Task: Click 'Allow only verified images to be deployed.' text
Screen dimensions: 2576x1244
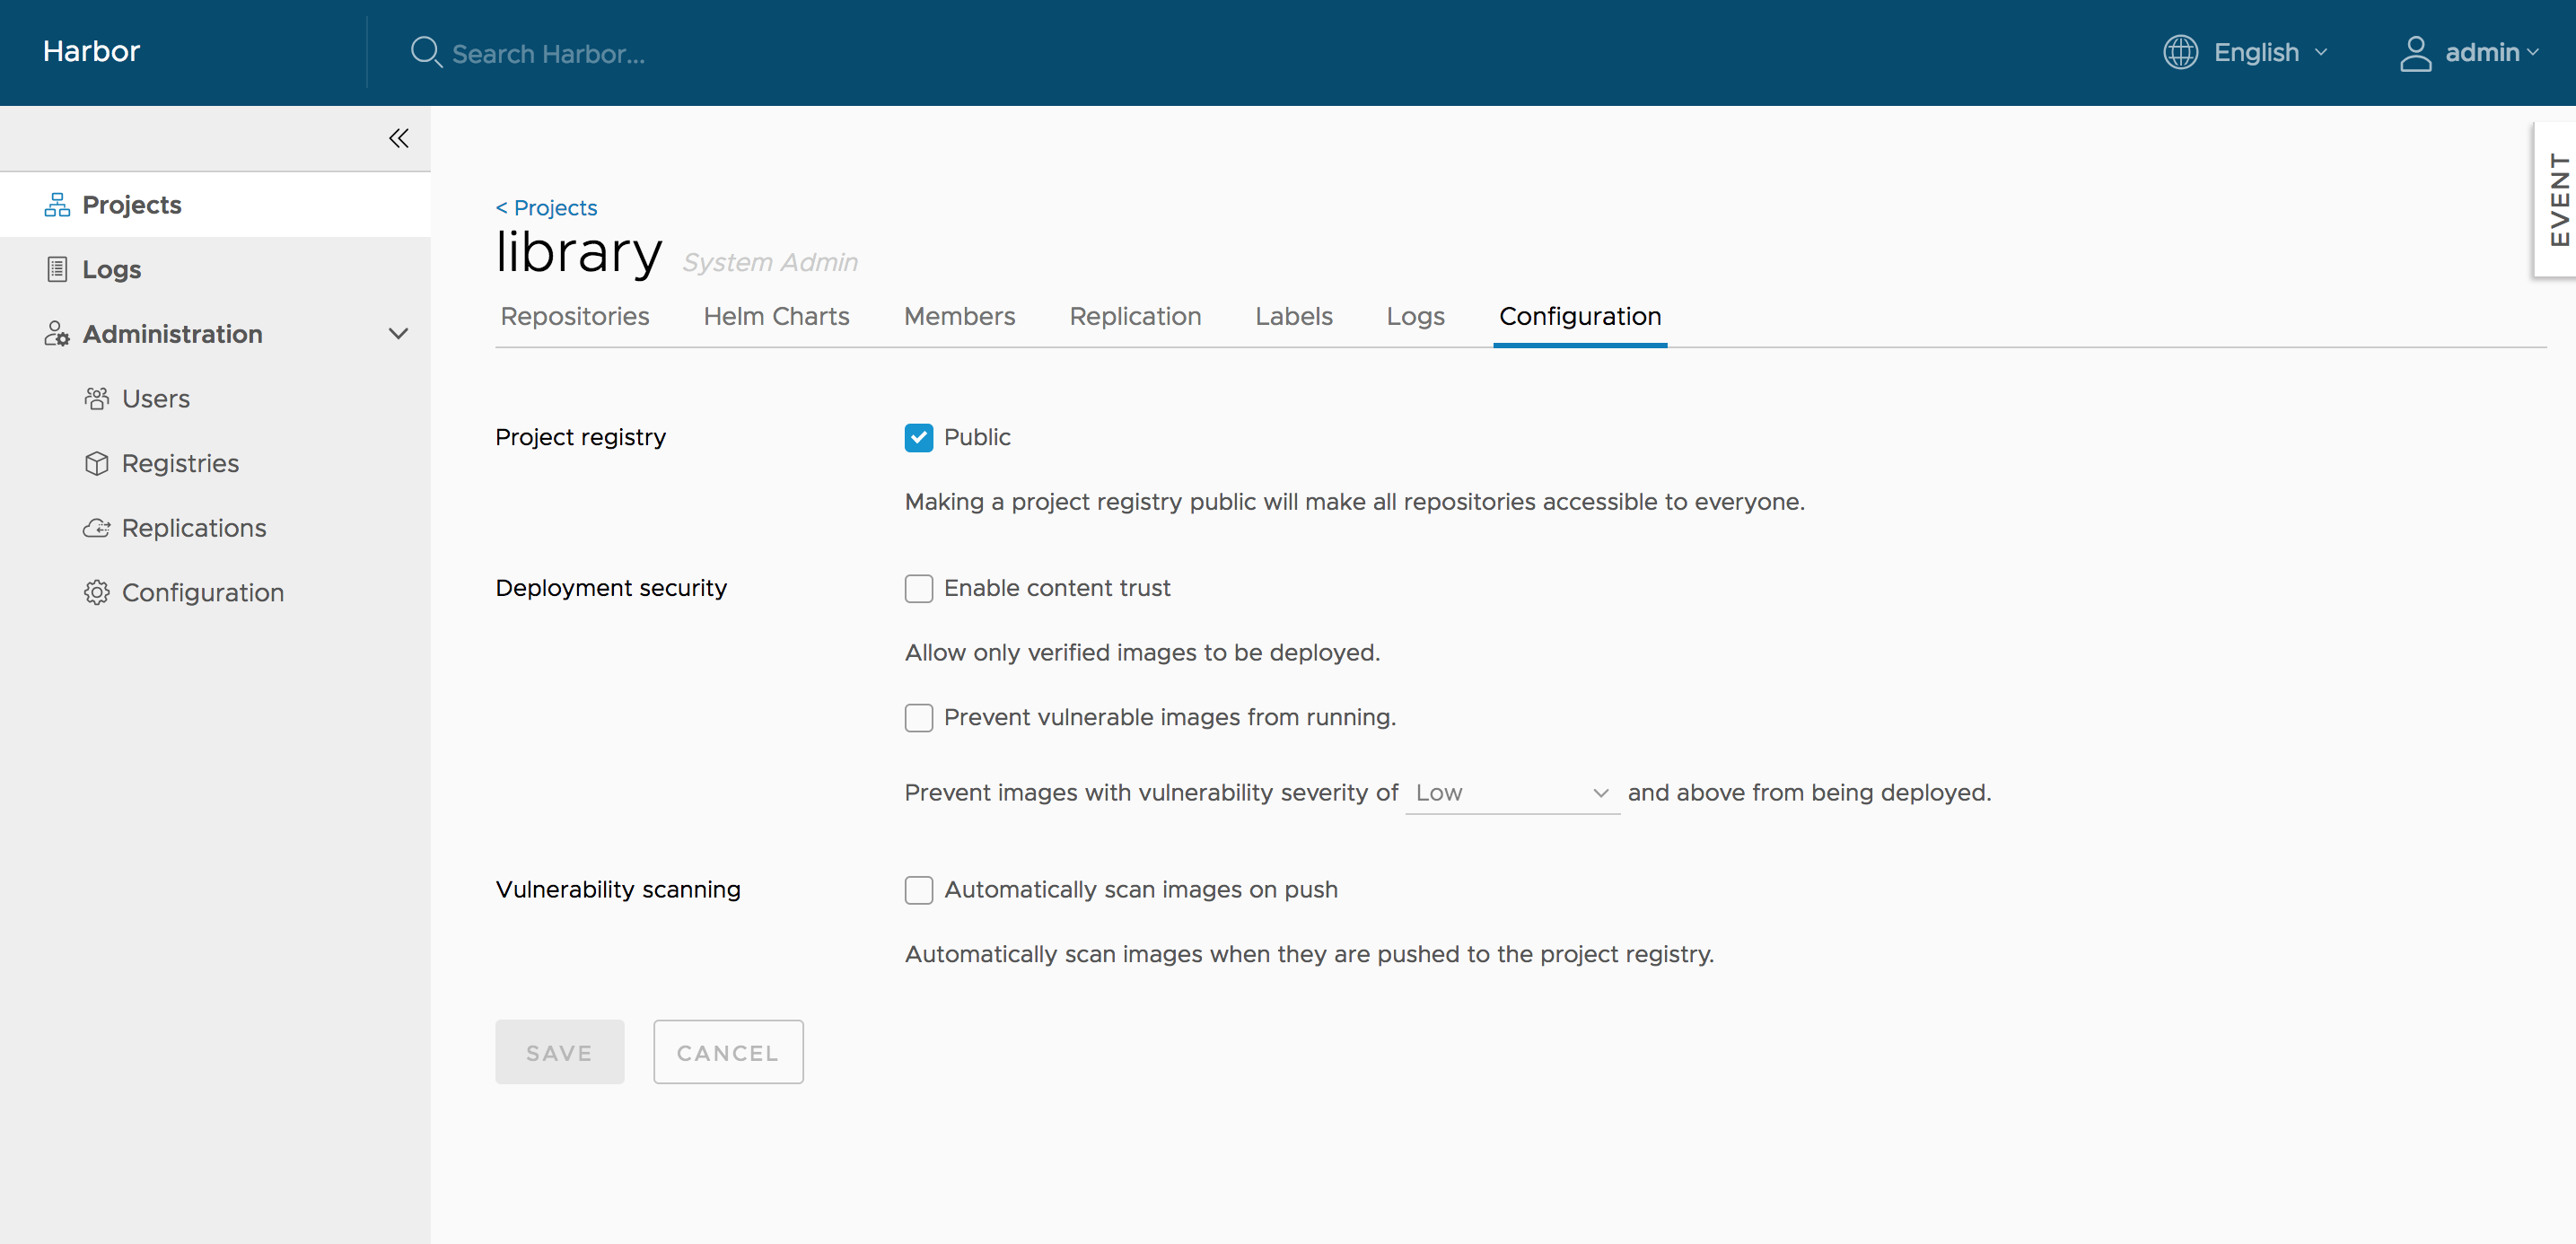Action: [x=1142, y=653]
